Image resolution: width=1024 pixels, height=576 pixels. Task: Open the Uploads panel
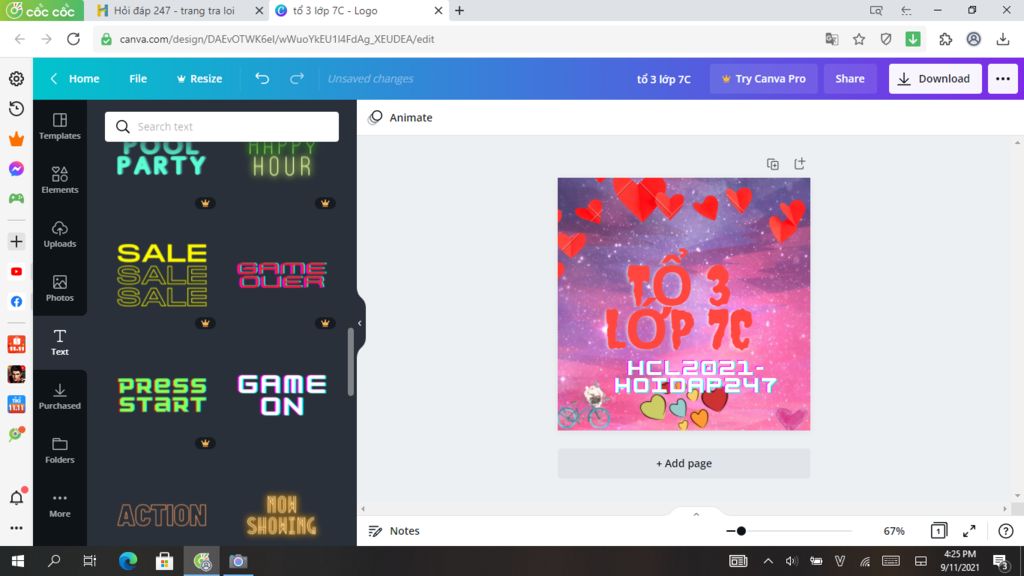click(x=59, y=234)
